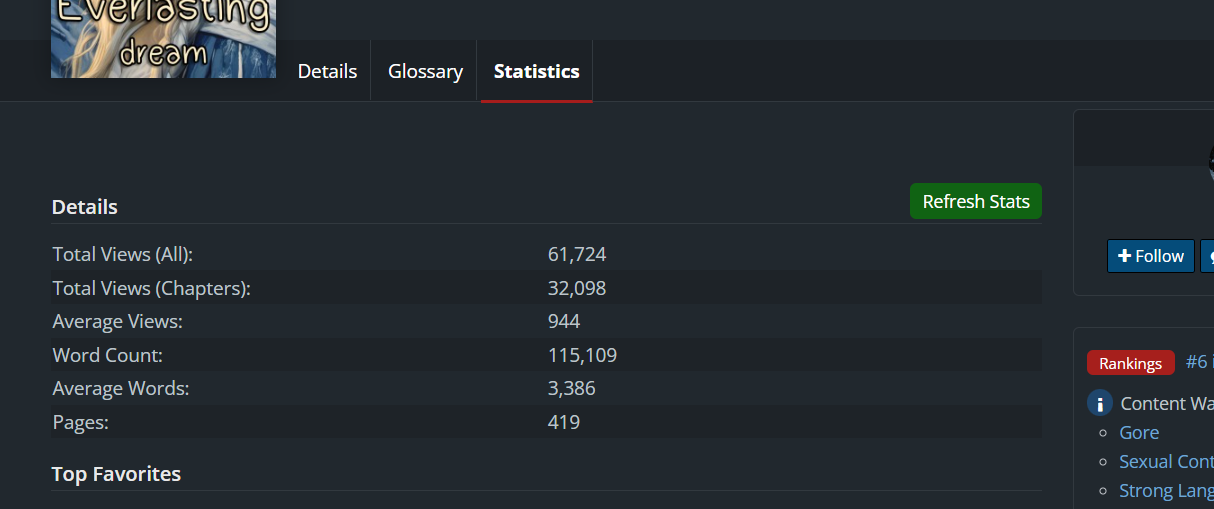
Task: Open the Glossary tab
Action: 425,71
